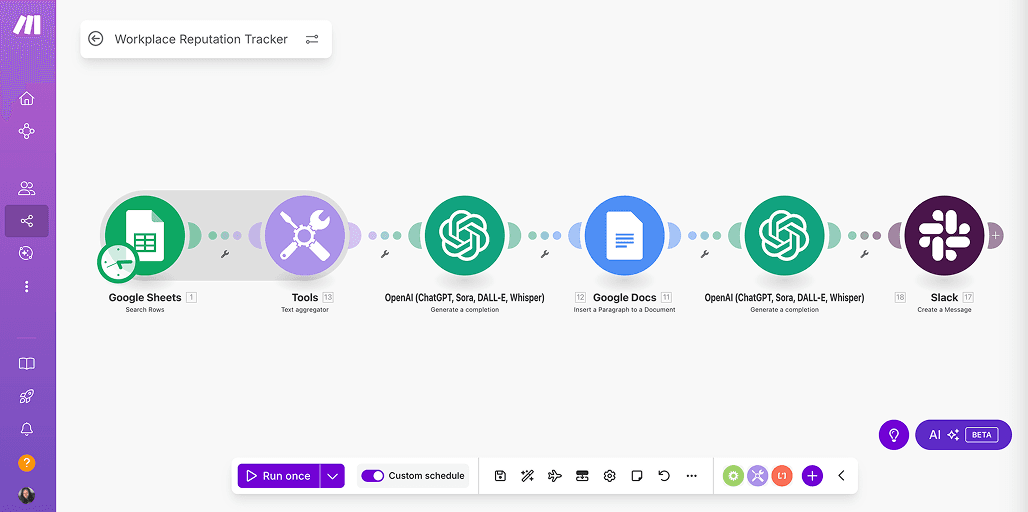Select the Slack Create a Message module
The height and width of the screenshot is (512, 1028).
point(945,235)
